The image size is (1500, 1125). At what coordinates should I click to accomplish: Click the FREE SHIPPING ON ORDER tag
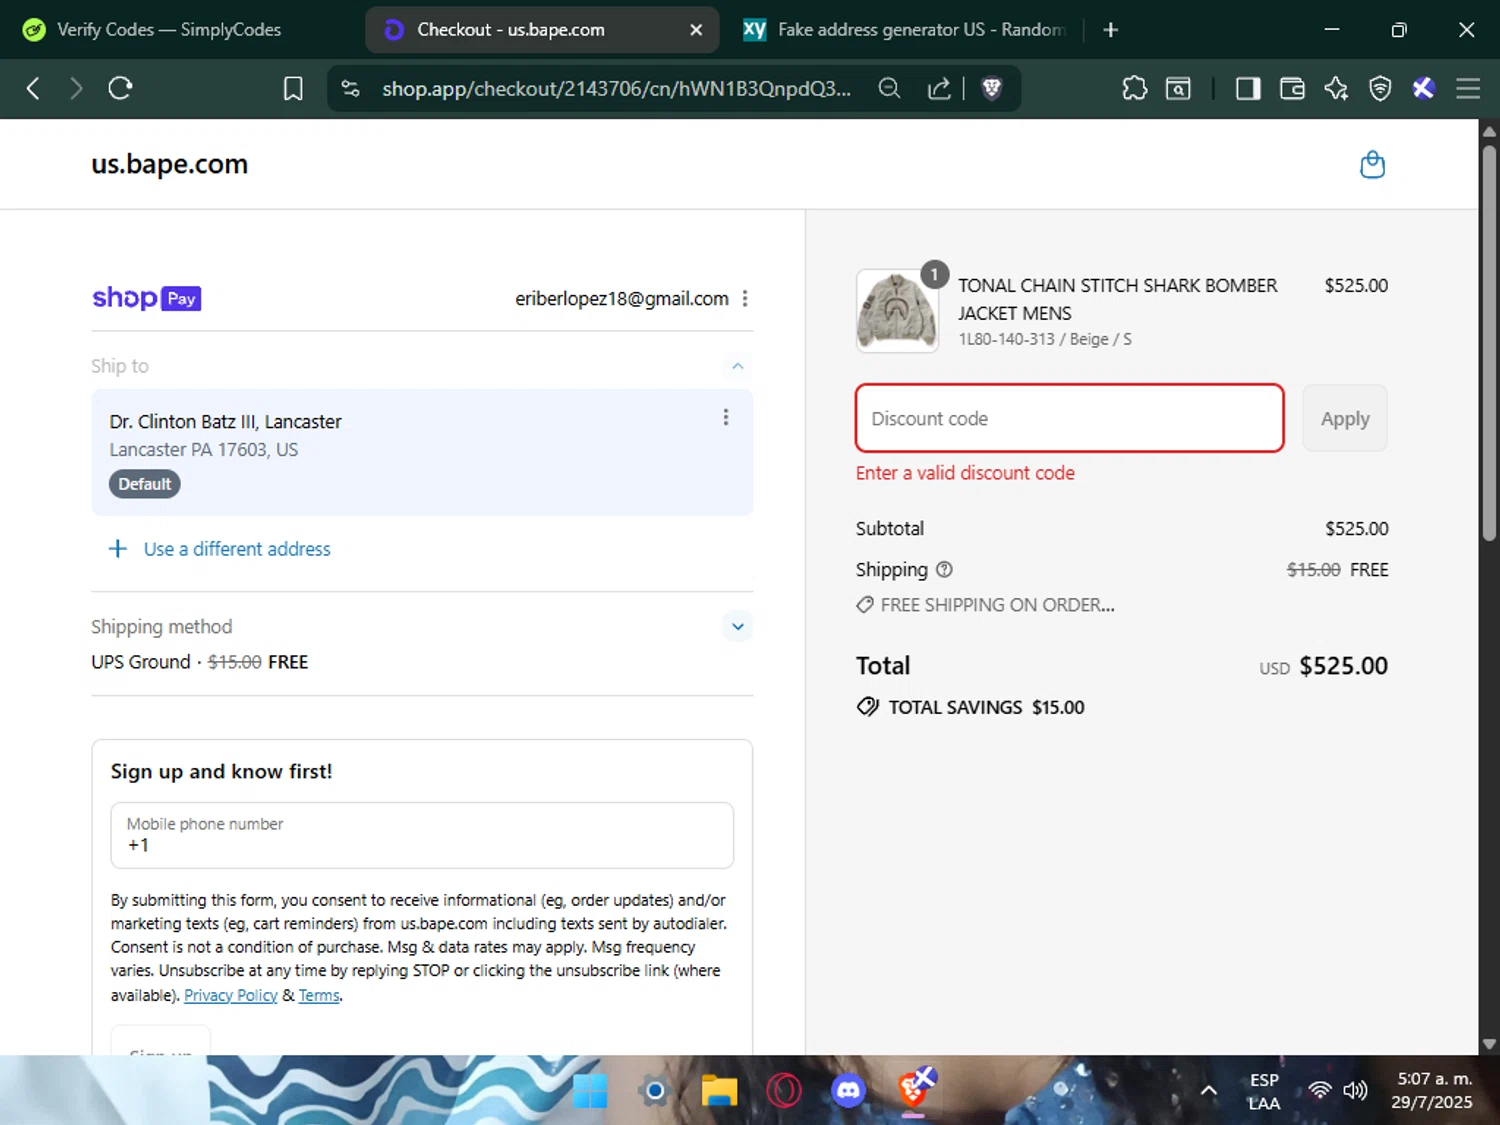[x=985, y=605]
